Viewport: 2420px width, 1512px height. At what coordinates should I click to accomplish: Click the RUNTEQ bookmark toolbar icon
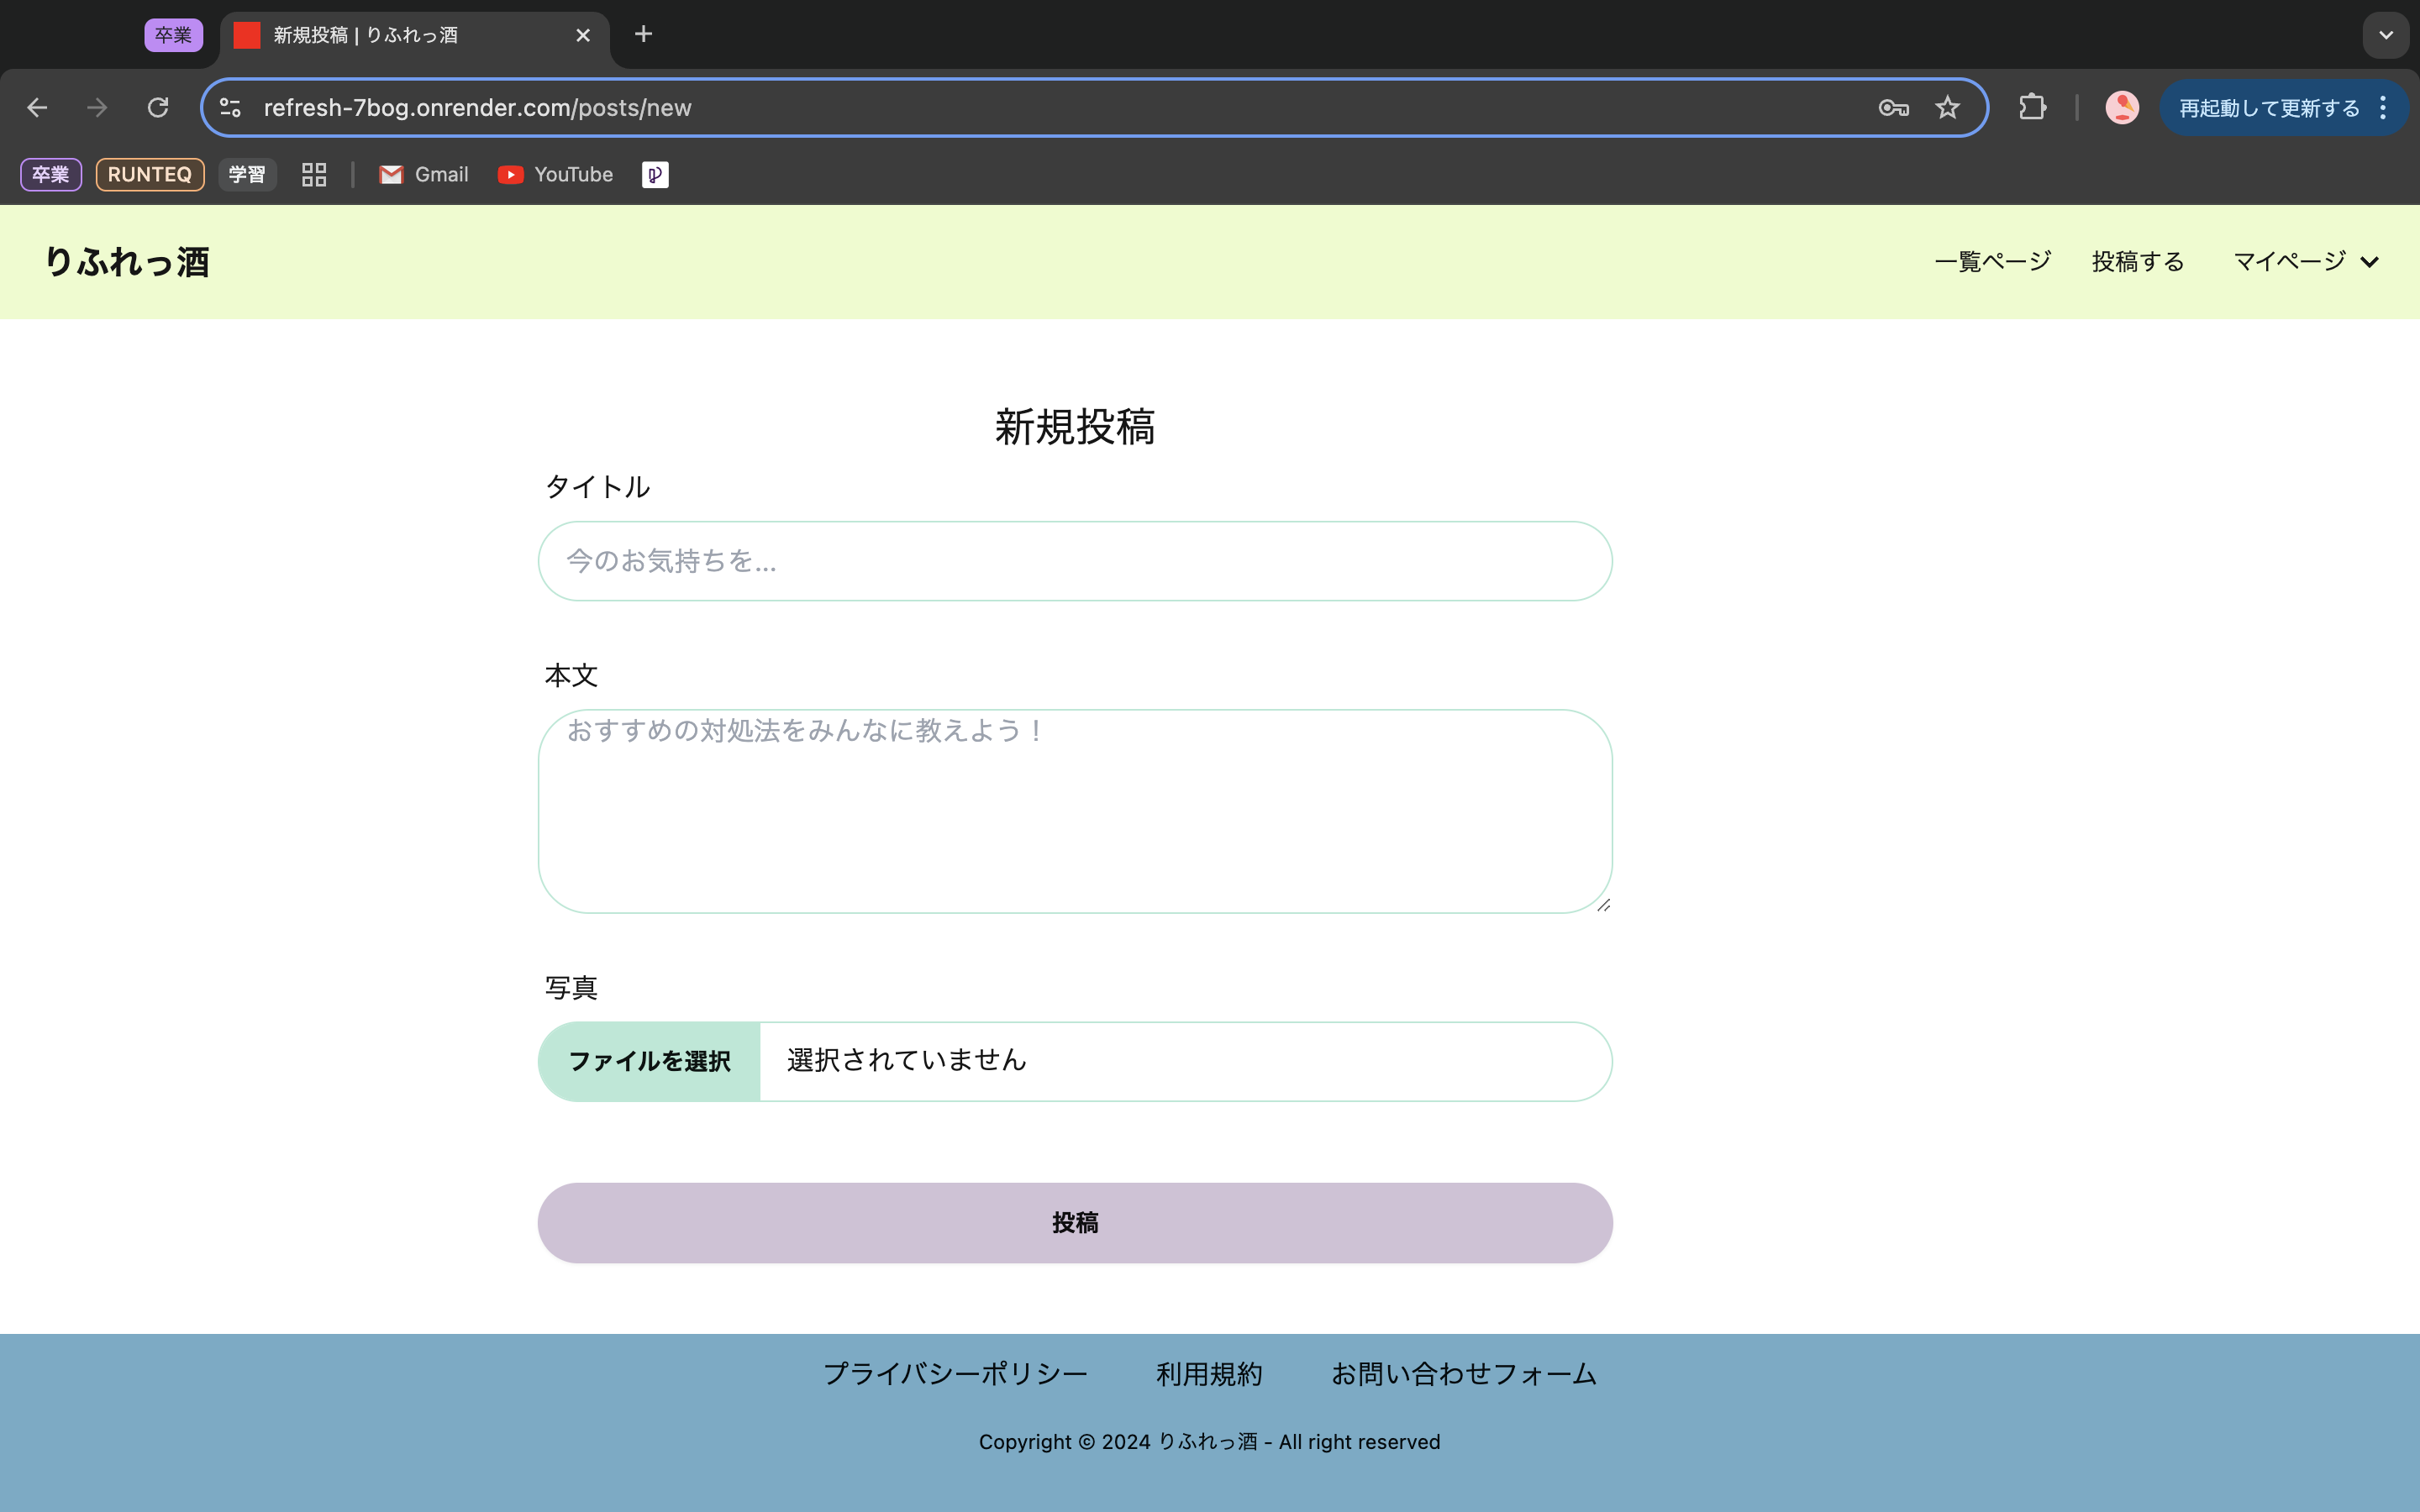point(148,172)
